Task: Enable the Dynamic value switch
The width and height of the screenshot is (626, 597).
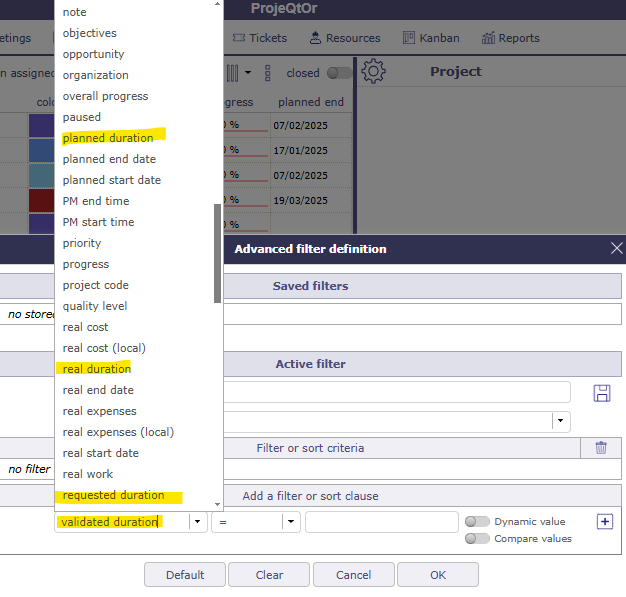Action: tap(477, 522)
